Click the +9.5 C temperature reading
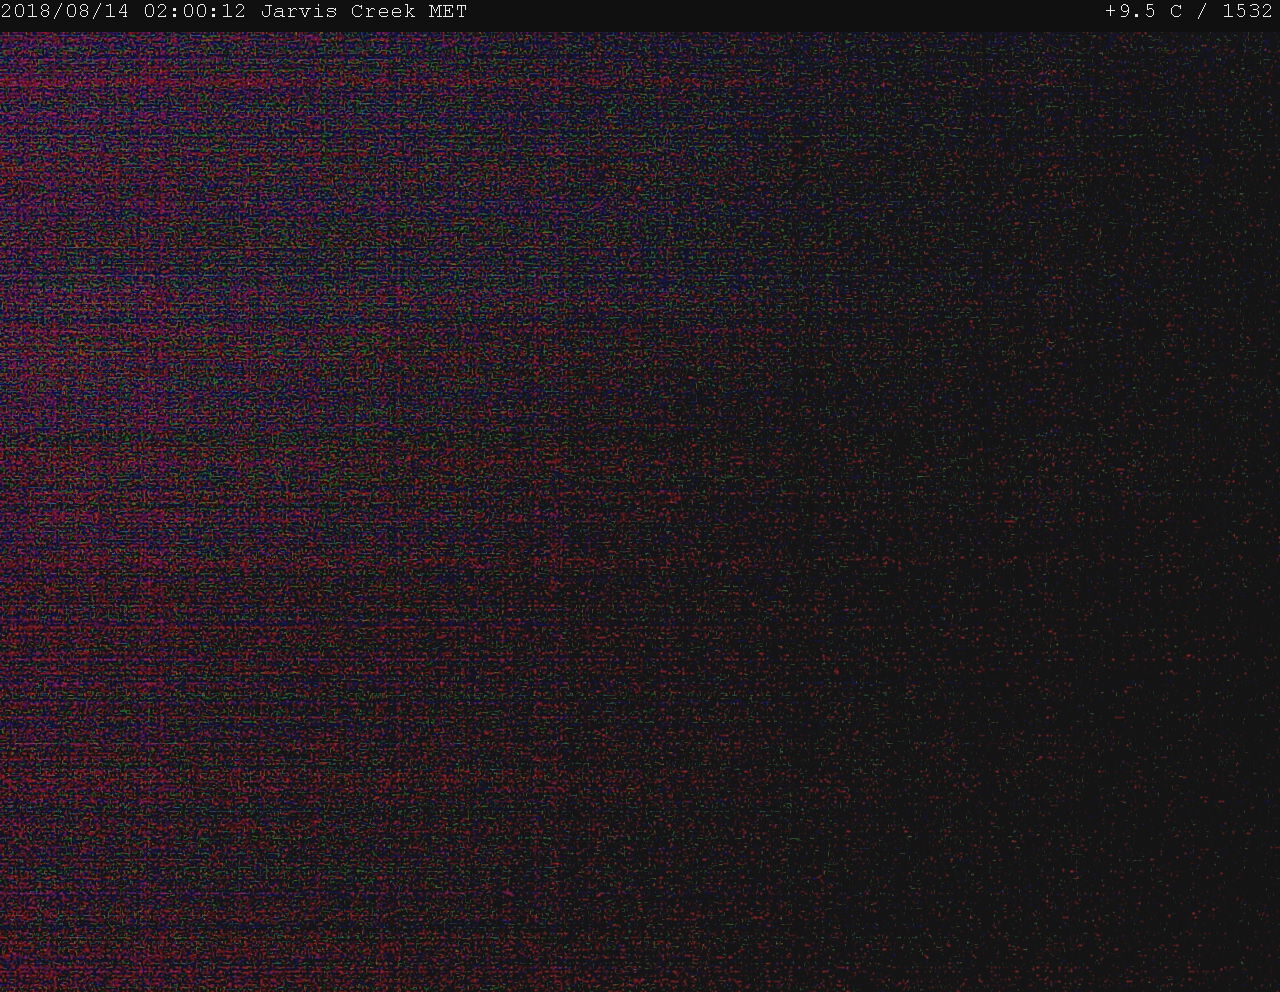 [x=1143, y=12]
